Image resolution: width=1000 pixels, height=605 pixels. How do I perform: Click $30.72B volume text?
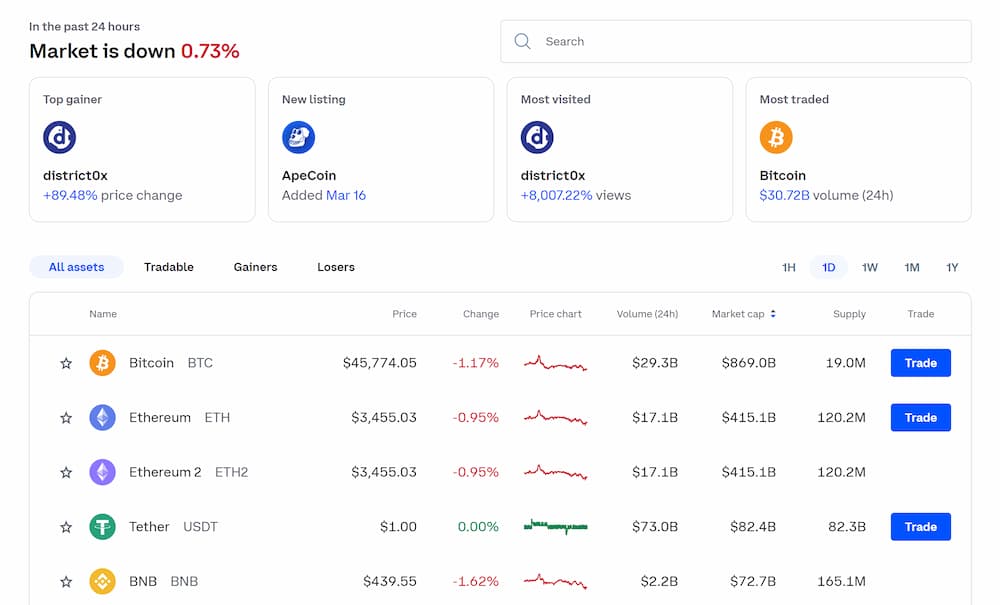[x=827, y=195]
